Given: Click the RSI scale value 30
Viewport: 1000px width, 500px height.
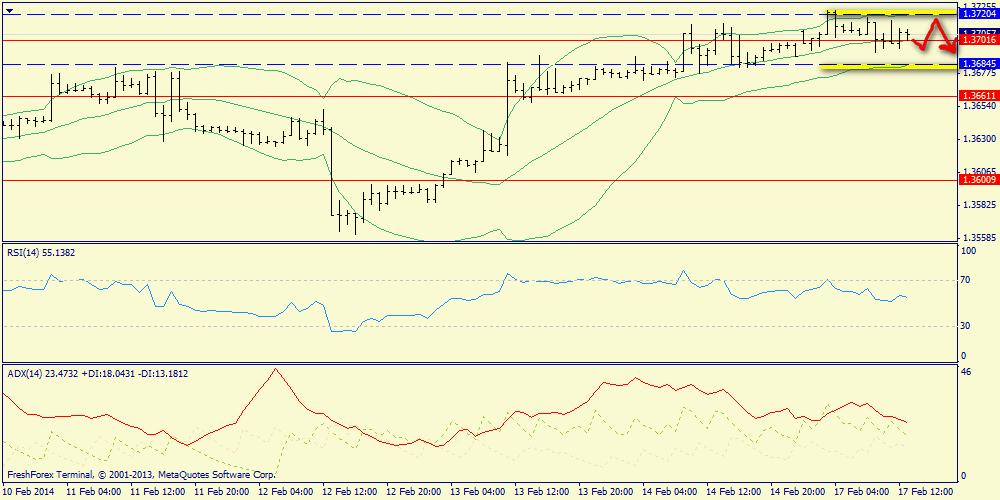Looking at the screenshot, I should point(966,326).
